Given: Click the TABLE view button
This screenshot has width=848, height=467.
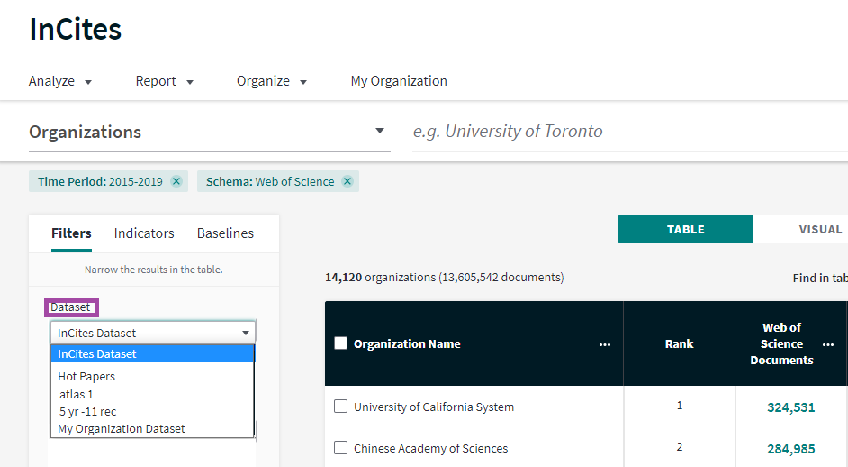Looking at the screenshot, I should pos(685,229).
